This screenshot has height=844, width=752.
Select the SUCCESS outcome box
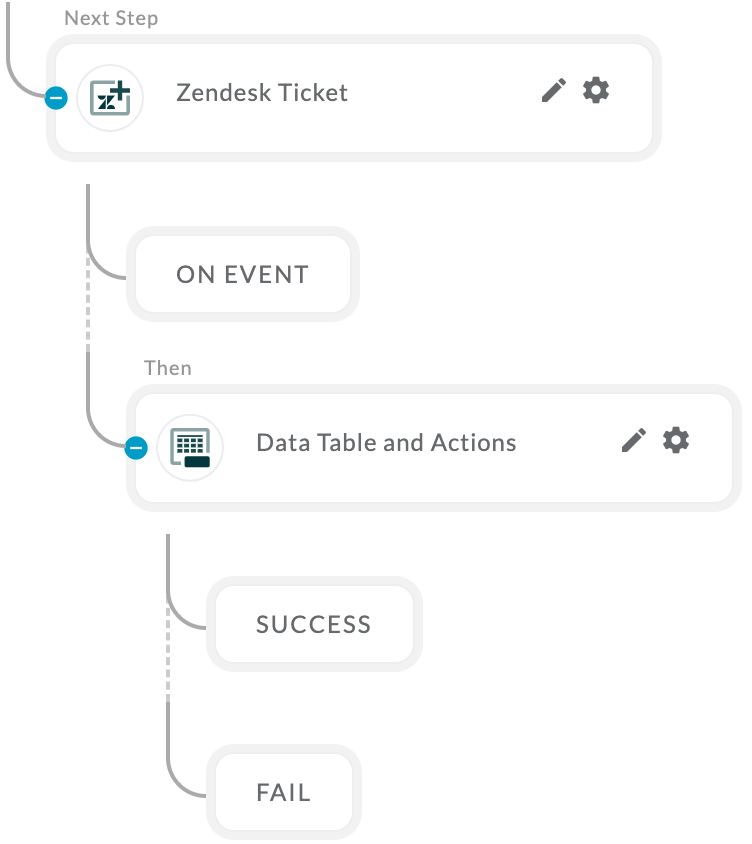314,624
